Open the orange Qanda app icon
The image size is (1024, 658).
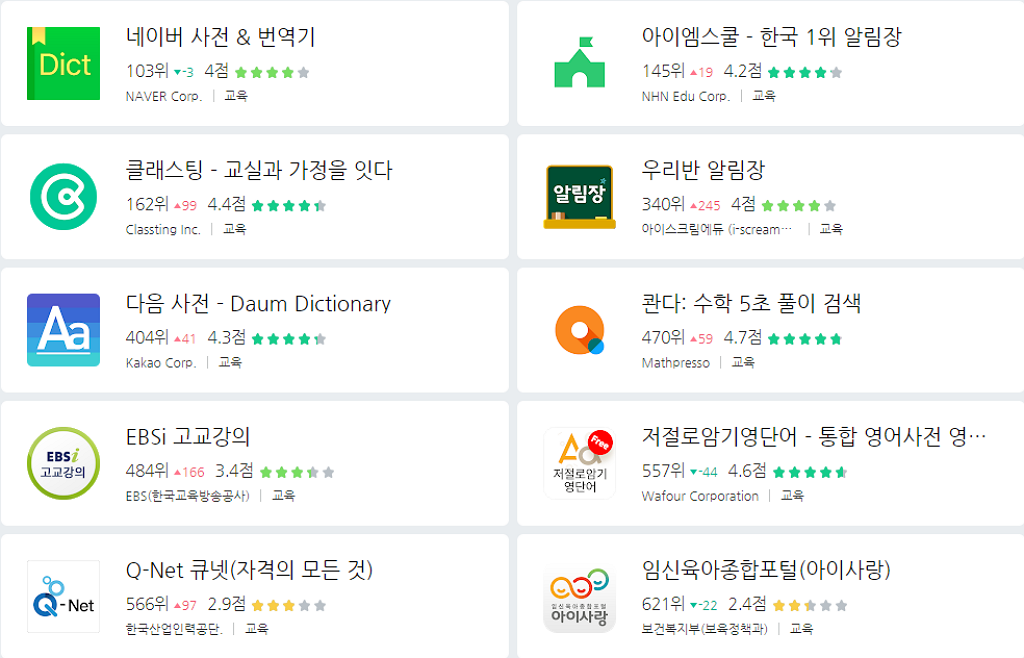click(x=579, y=330)
